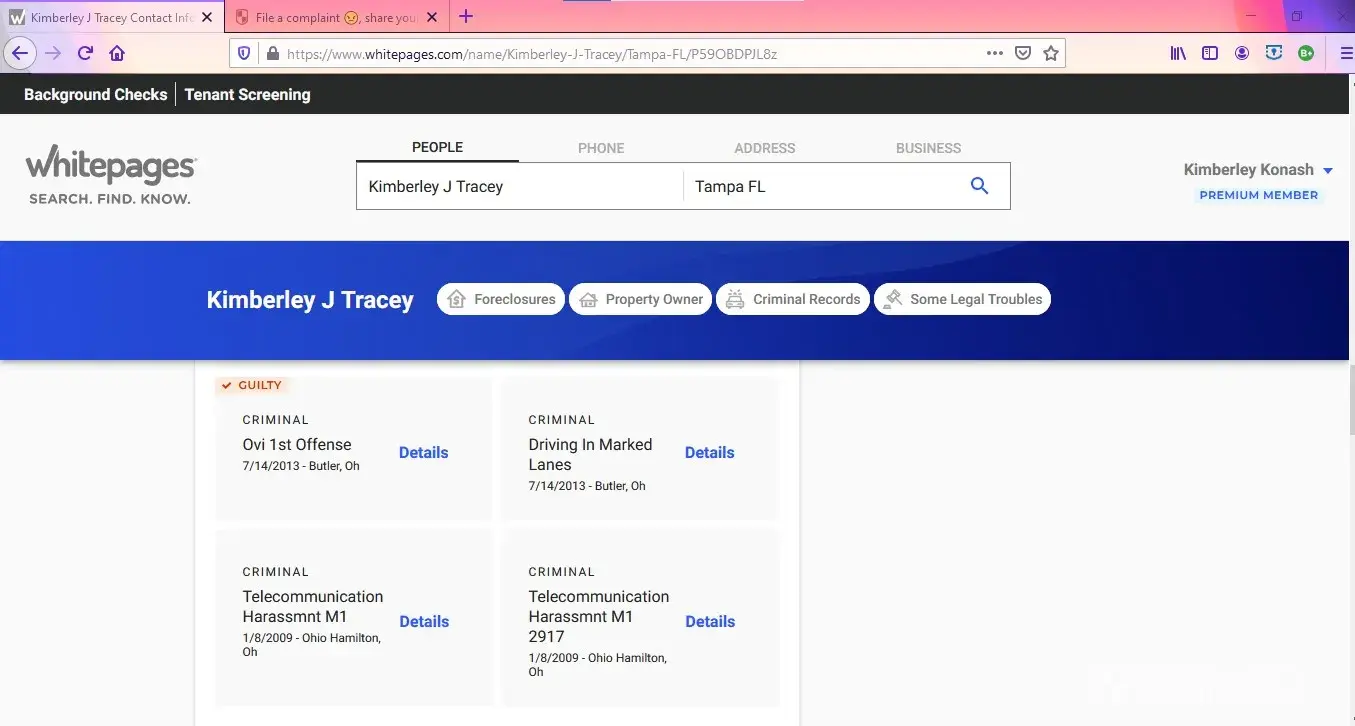This screenshot has height=726, width=1355.
Task: Switch to the PHONE search tab
Action: 601,148
